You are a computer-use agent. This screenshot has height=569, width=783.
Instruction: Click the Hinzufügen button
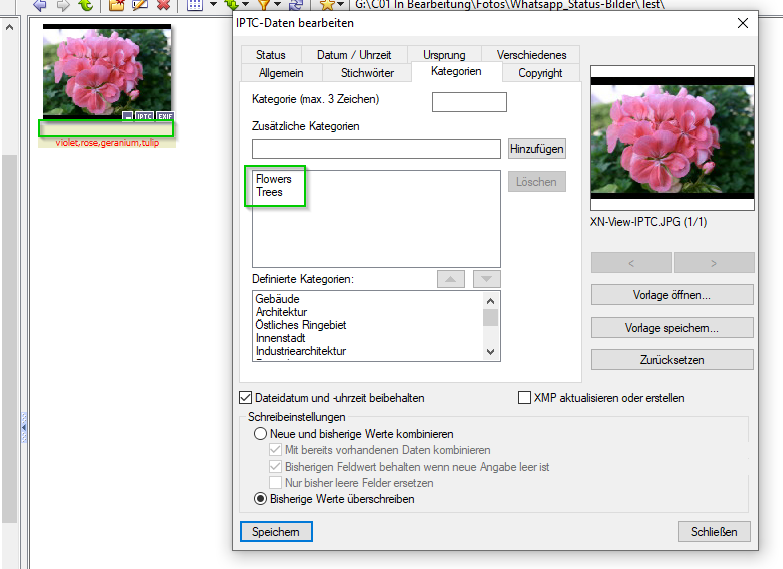[x=537, y=149]
